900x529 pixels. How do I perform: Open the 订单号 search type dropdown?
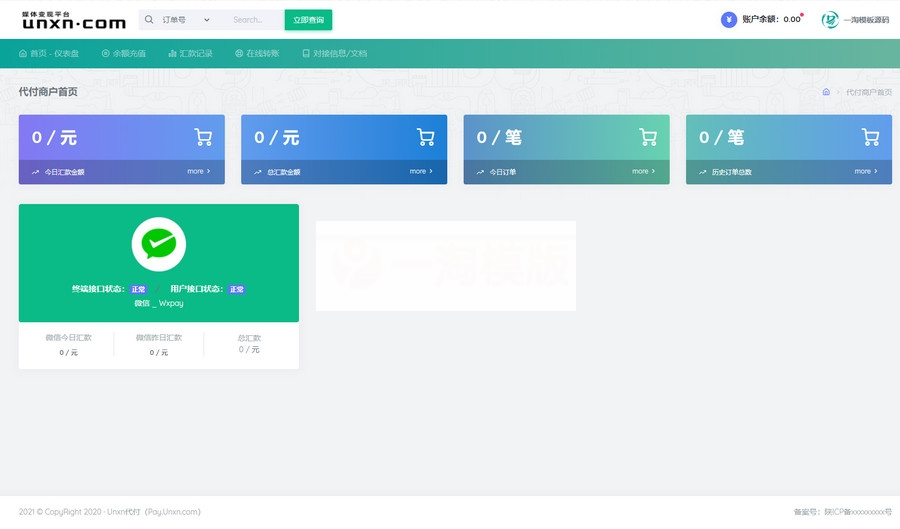pyautogui.click(x=186, y=20)
